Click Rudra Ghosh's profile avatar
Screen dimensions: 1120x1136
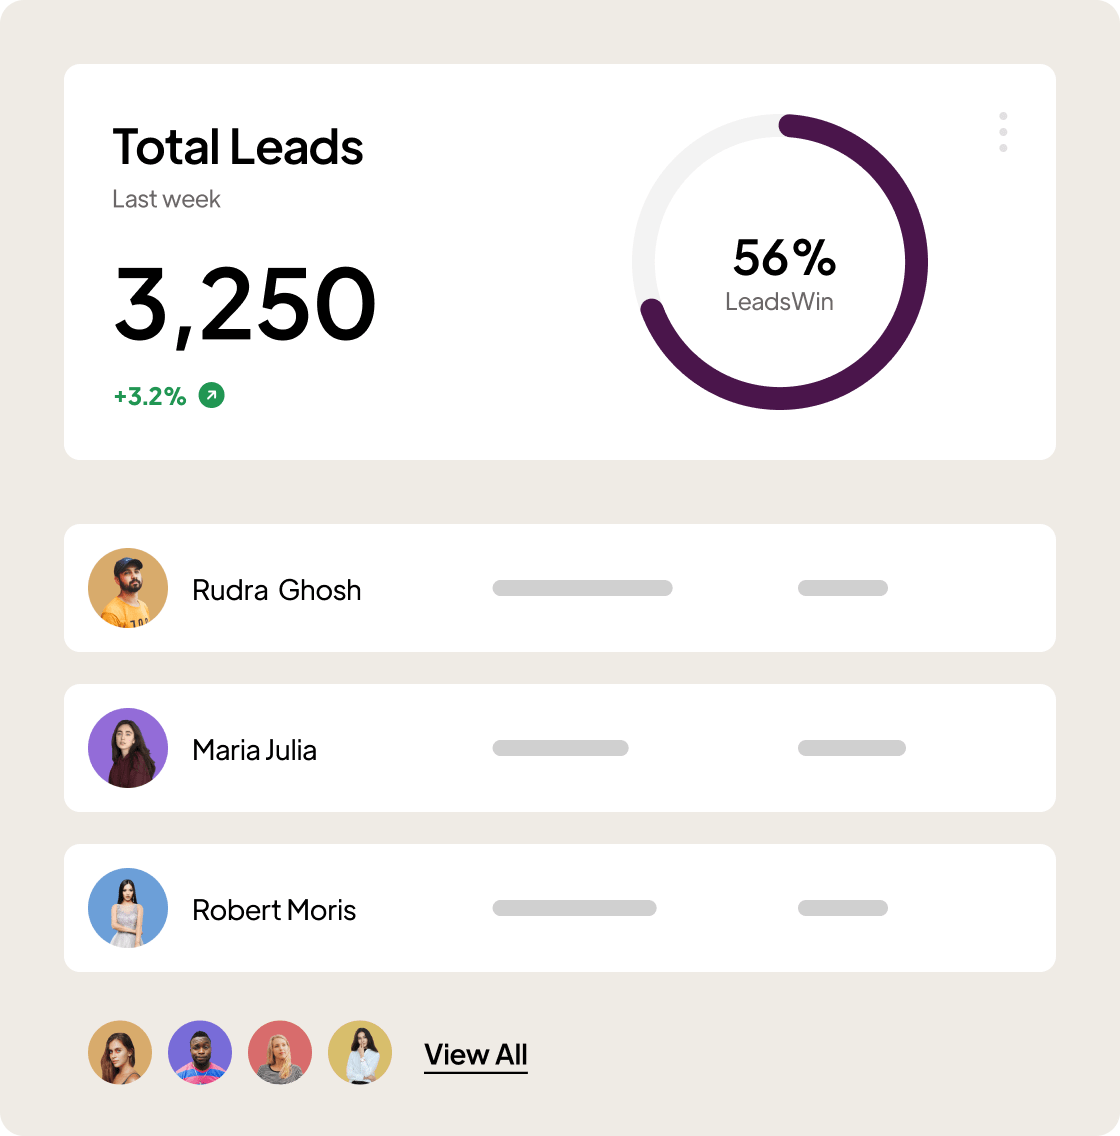(x=128, y=588)
